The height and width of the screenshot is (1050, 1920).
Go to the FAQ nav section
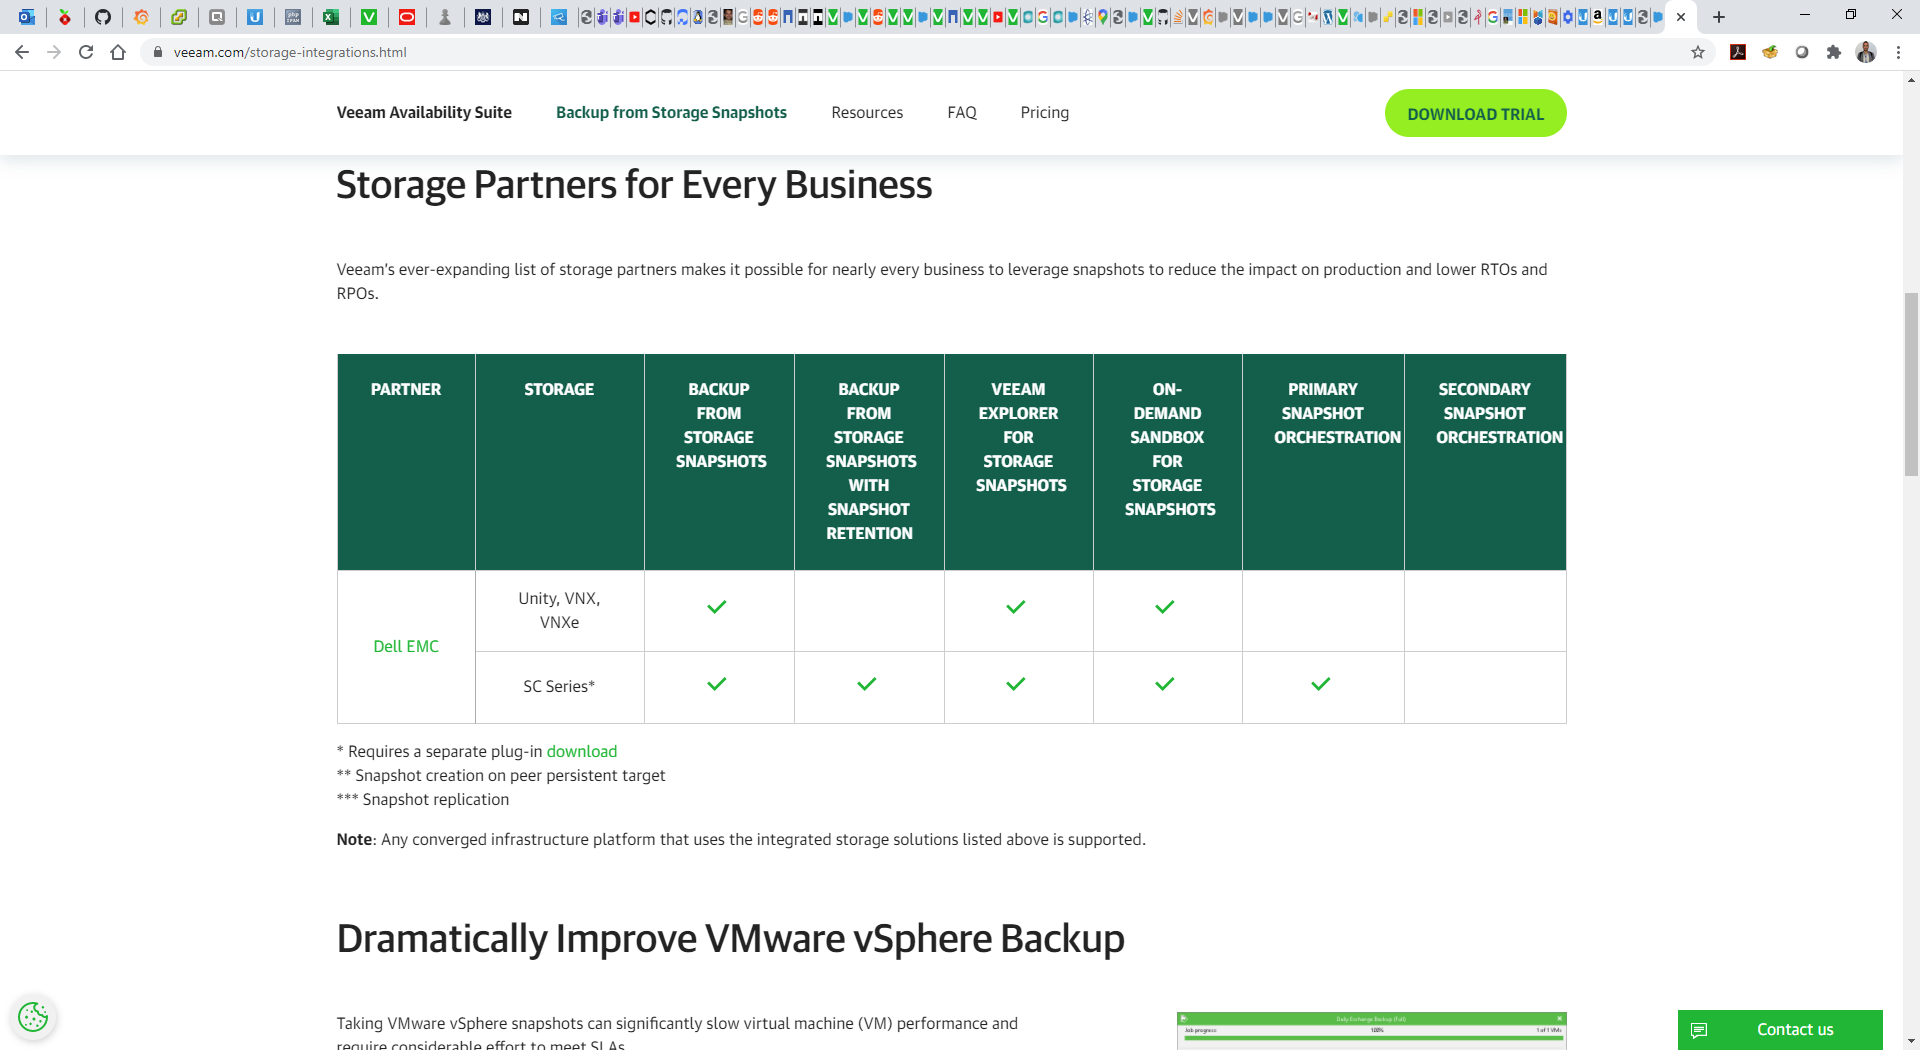962,113
